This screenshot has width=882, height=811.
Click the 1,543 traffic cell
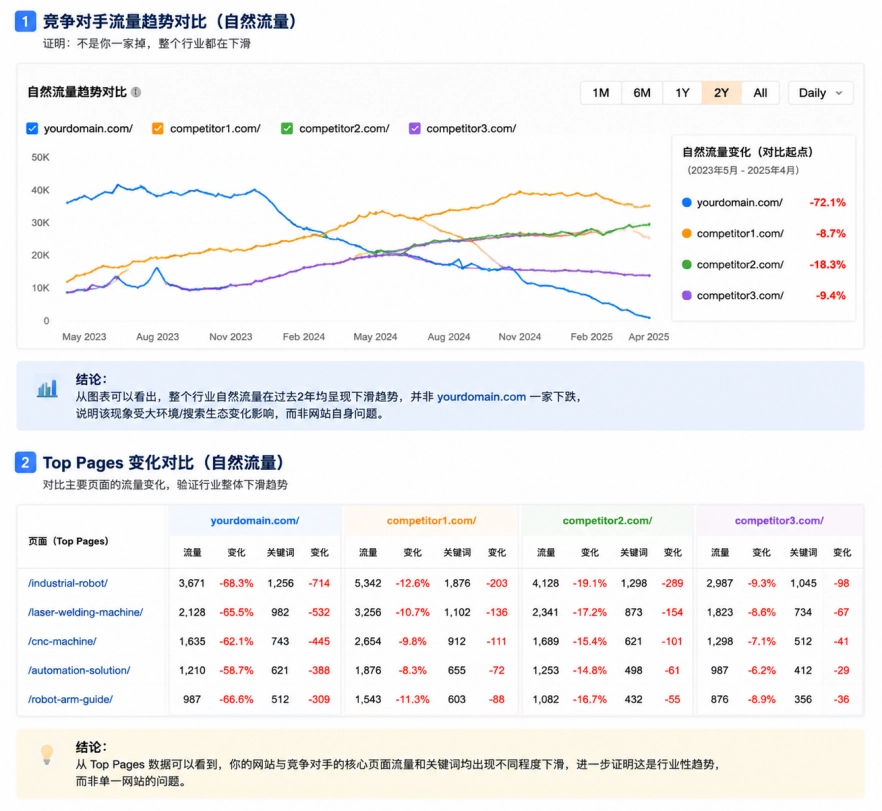pos(368,699)
